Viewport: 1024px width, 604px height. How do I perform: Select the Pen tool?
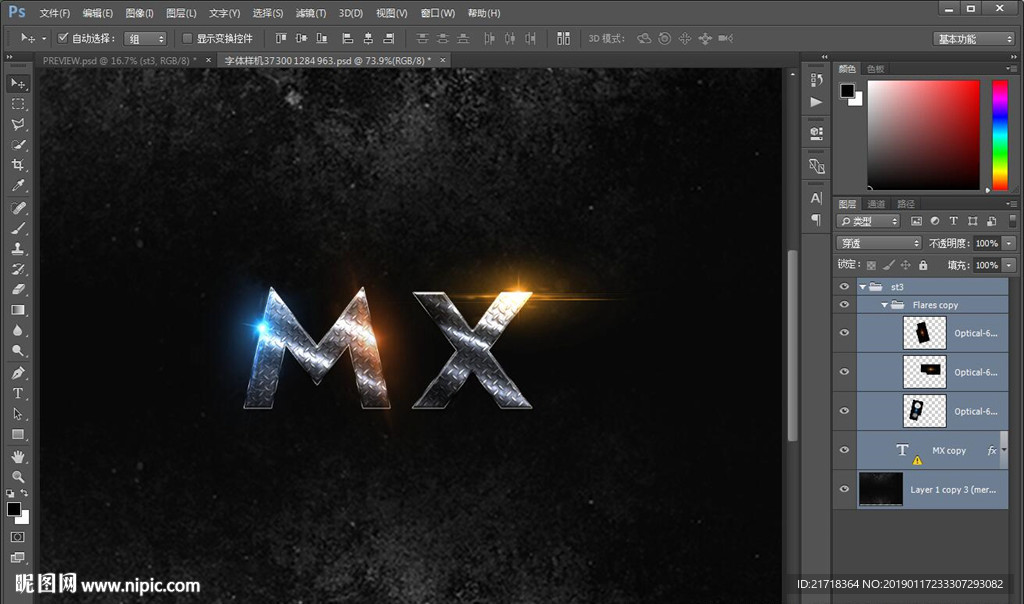(x=18, y=372)
